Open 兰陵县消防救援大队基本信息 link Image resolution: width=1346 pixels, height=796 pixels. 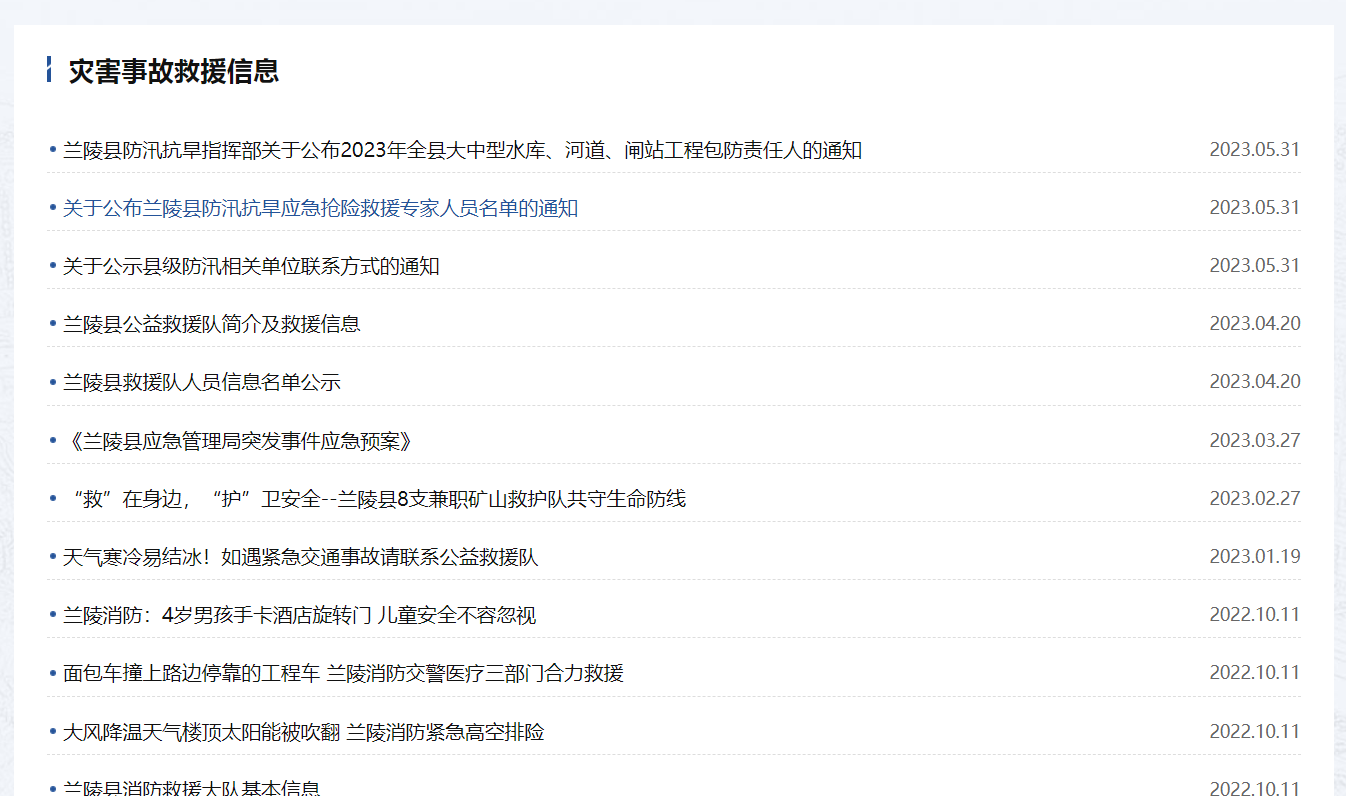click(x=192, y=788)
